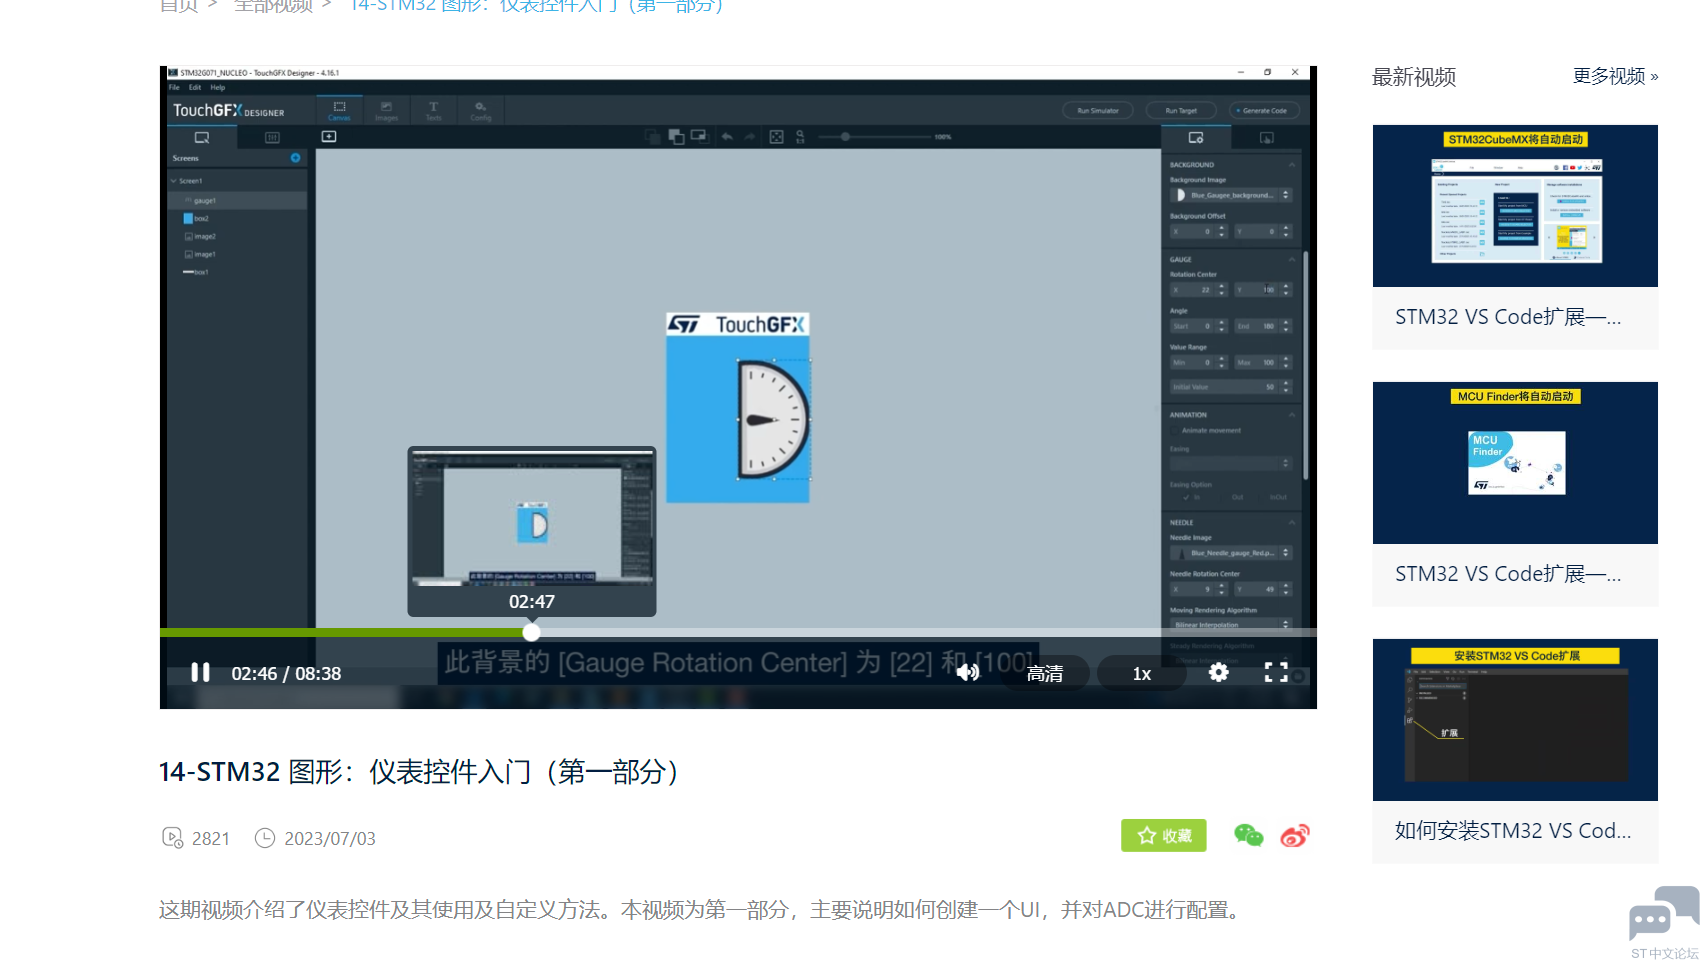Open the 更多视频 » link
1708x969 pixels.
1615,76
